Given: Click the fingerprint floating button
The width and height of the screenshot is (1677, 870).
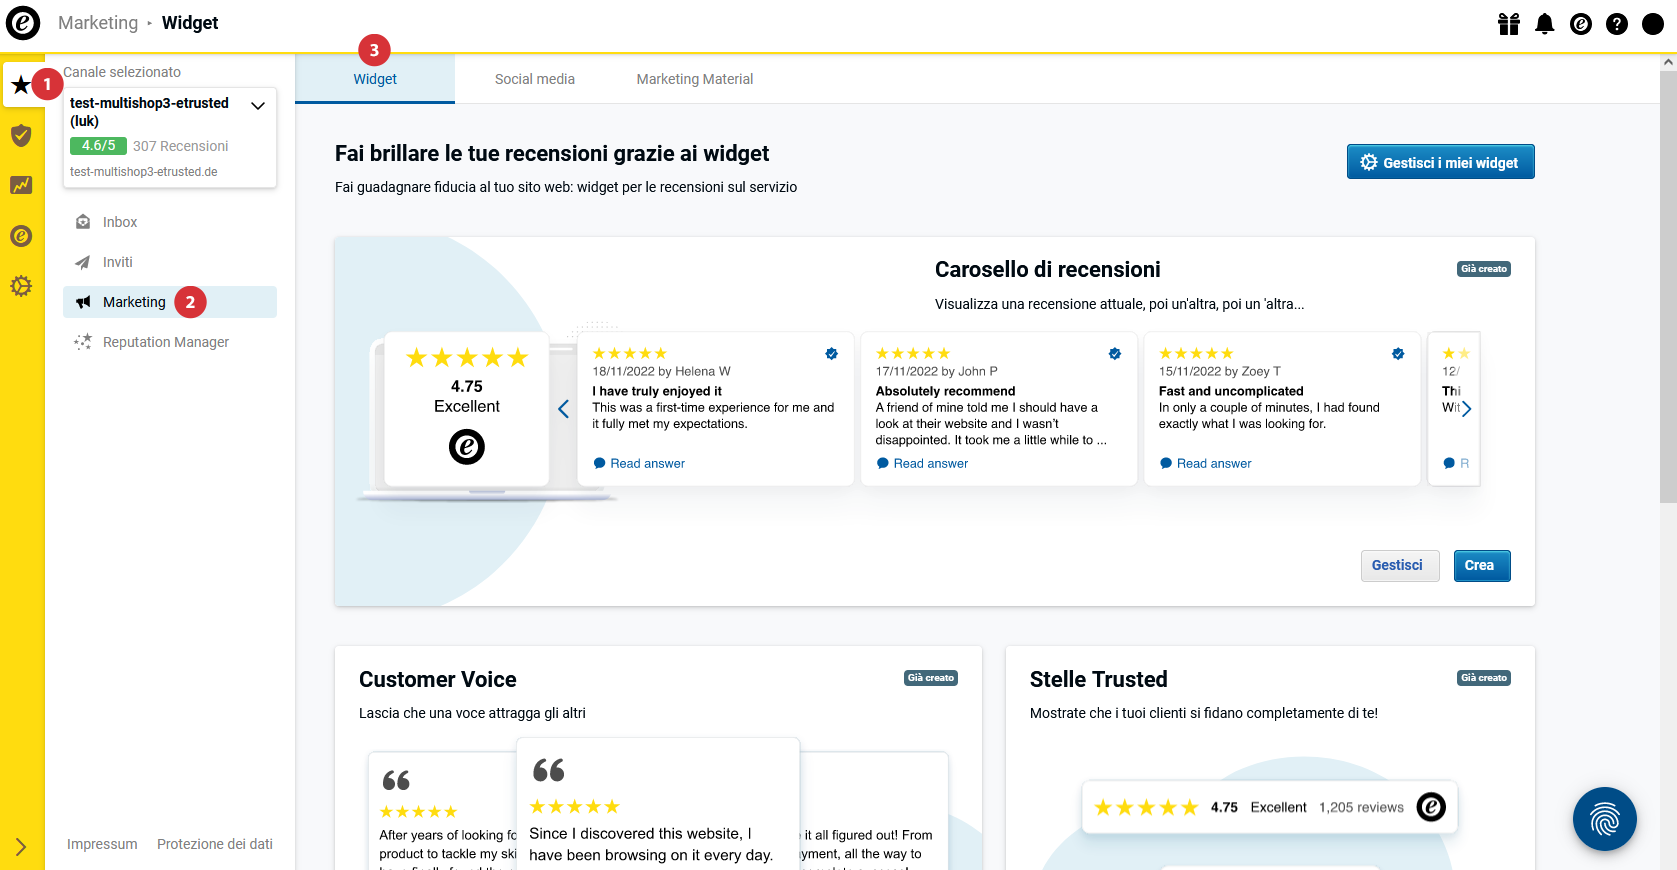Looking at the screenshot, I should [x=1604, y=819].
